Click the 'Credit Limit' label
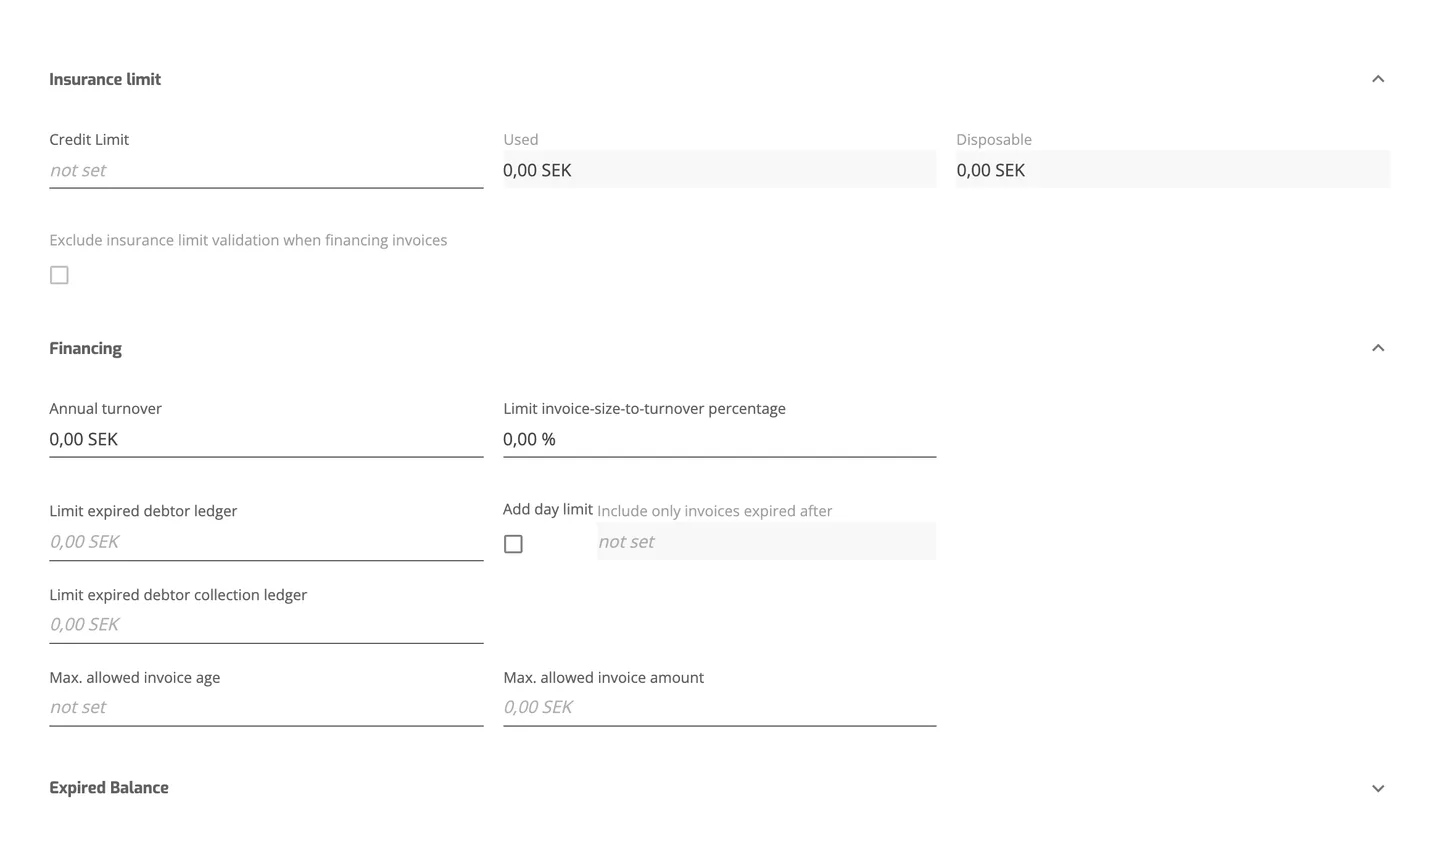This screenshot has height=866, width=1440. [89, 139]
